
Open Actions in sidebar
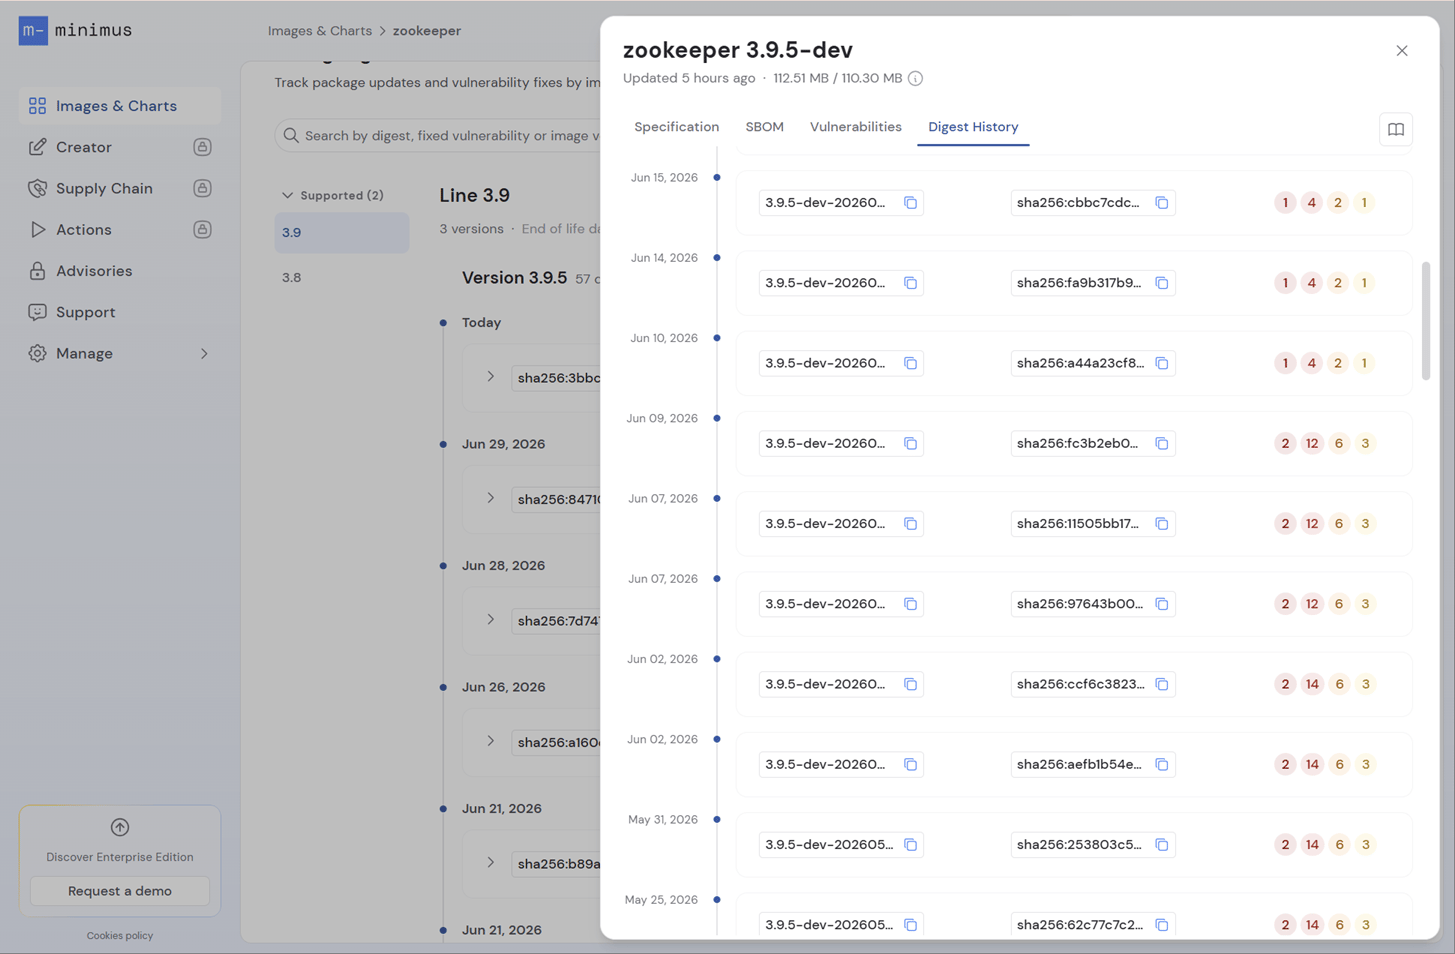(x=119, y=229)
